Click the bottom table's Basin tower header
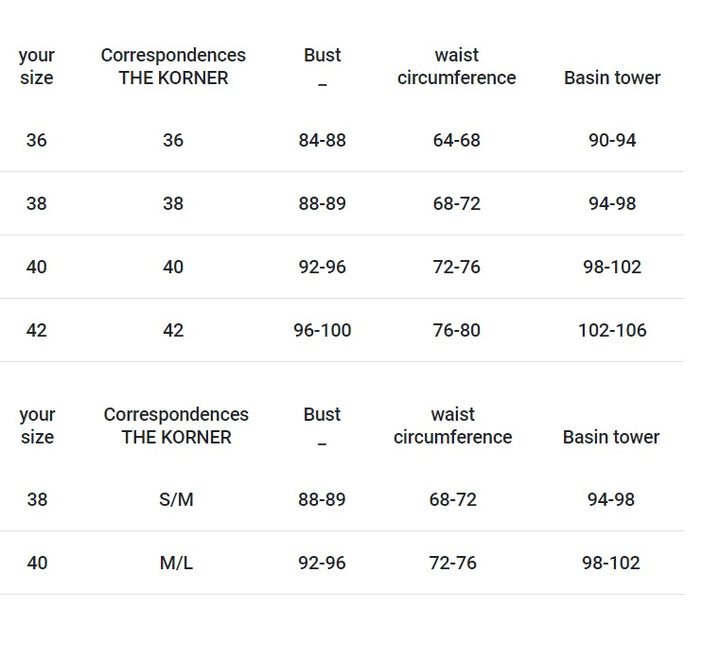The height and width of the screenshot is (660, 720). click(612, 437)
